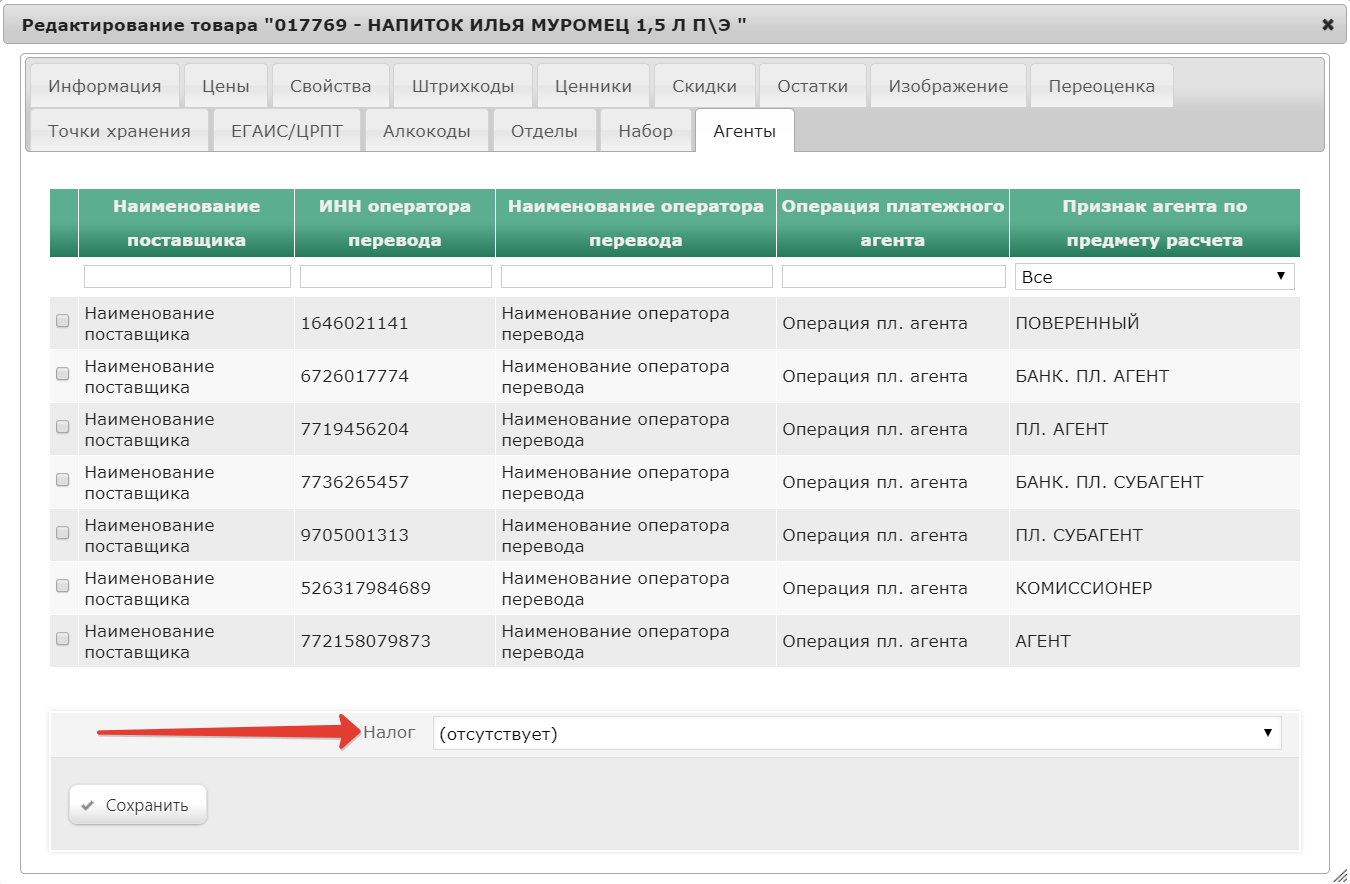Click the Сохранить button
Screen dimensions: 1350x884
(x=138, y=805)
